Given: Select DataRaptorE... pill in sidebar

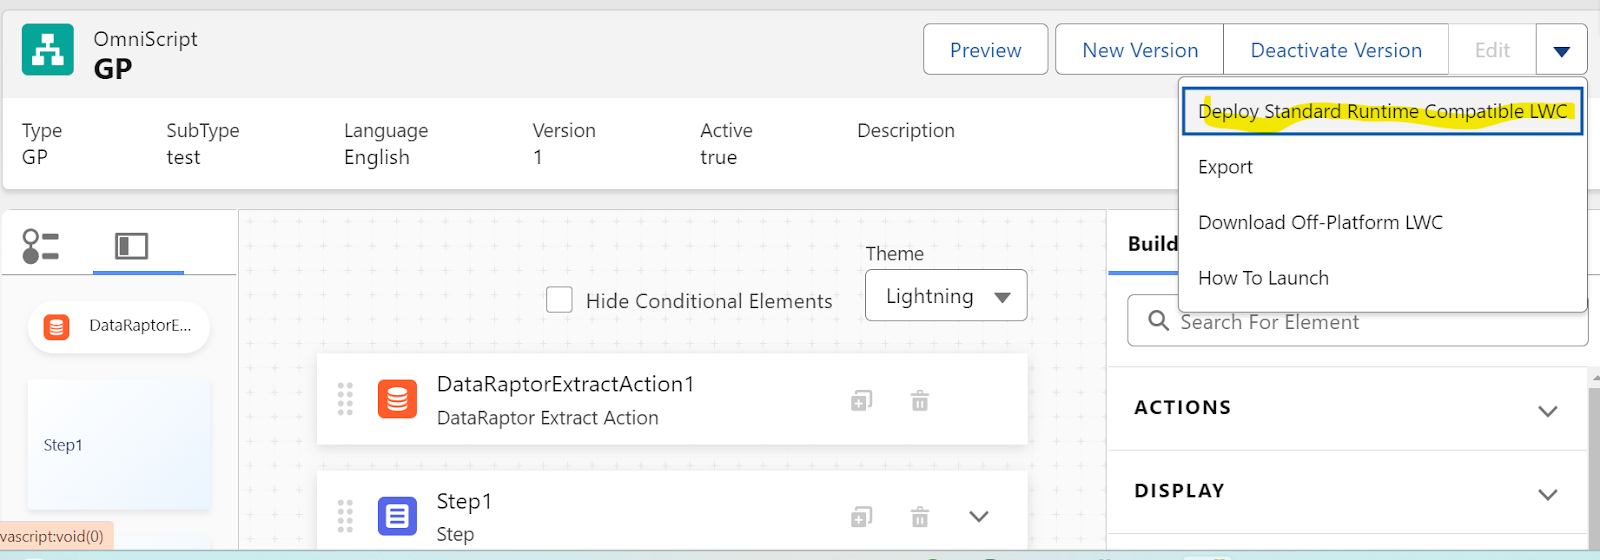Looking at the screenshot, I should click(119, 326).
